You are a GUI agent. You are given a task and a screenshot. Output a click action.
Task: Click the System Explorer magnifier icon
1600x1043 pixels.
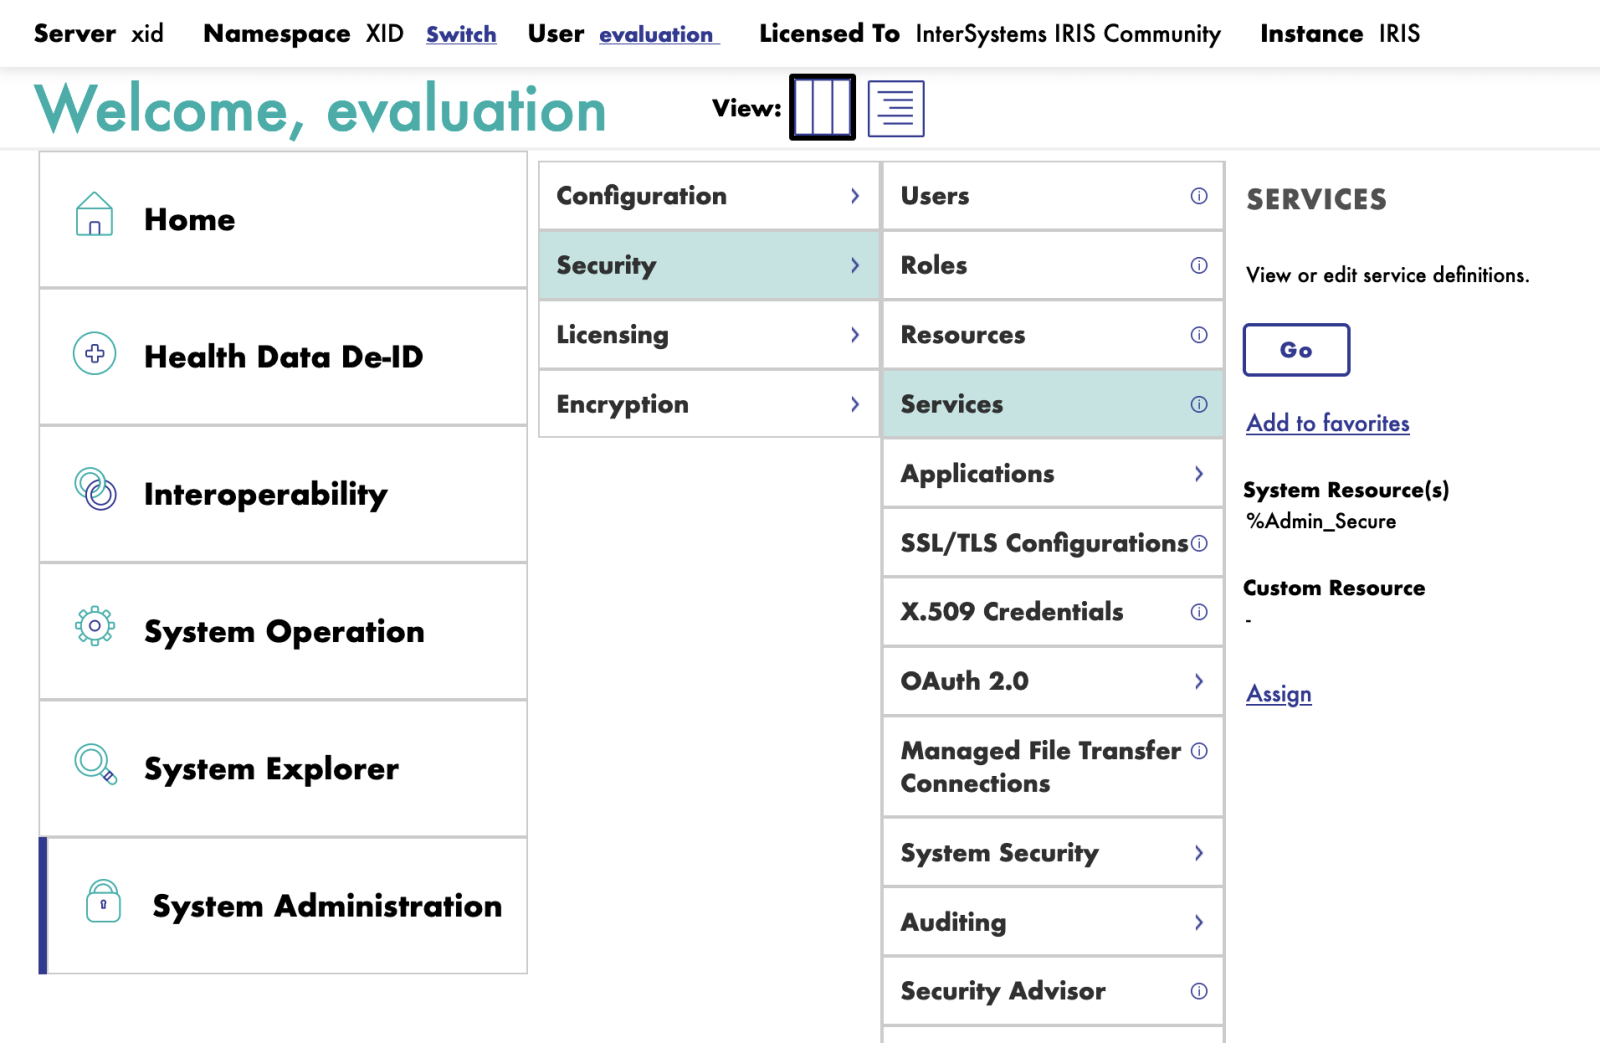click(95, 765)
